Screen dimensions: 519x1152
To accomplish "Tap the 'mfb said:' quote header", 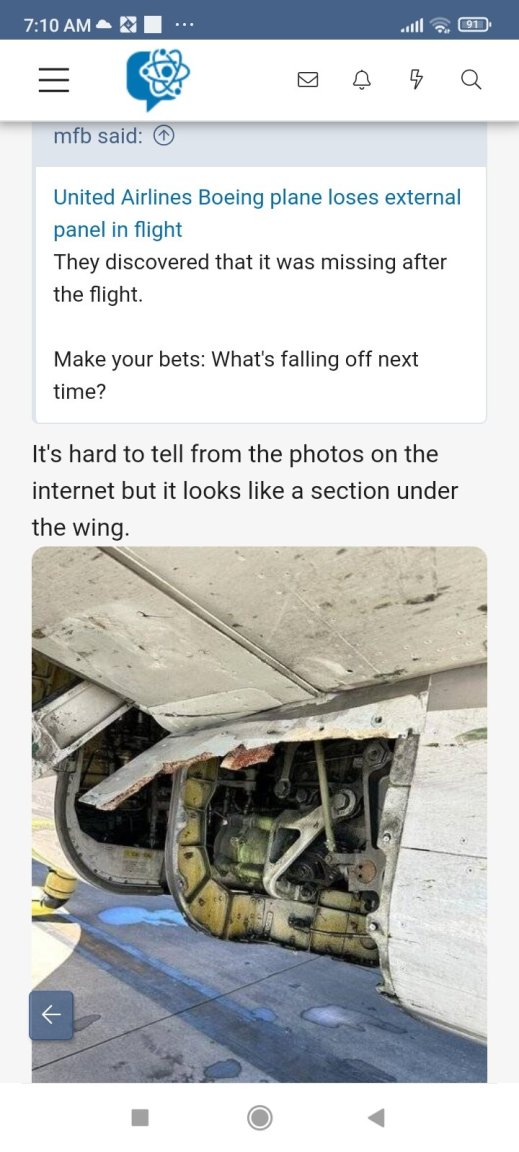I will (x=98, y=137).
